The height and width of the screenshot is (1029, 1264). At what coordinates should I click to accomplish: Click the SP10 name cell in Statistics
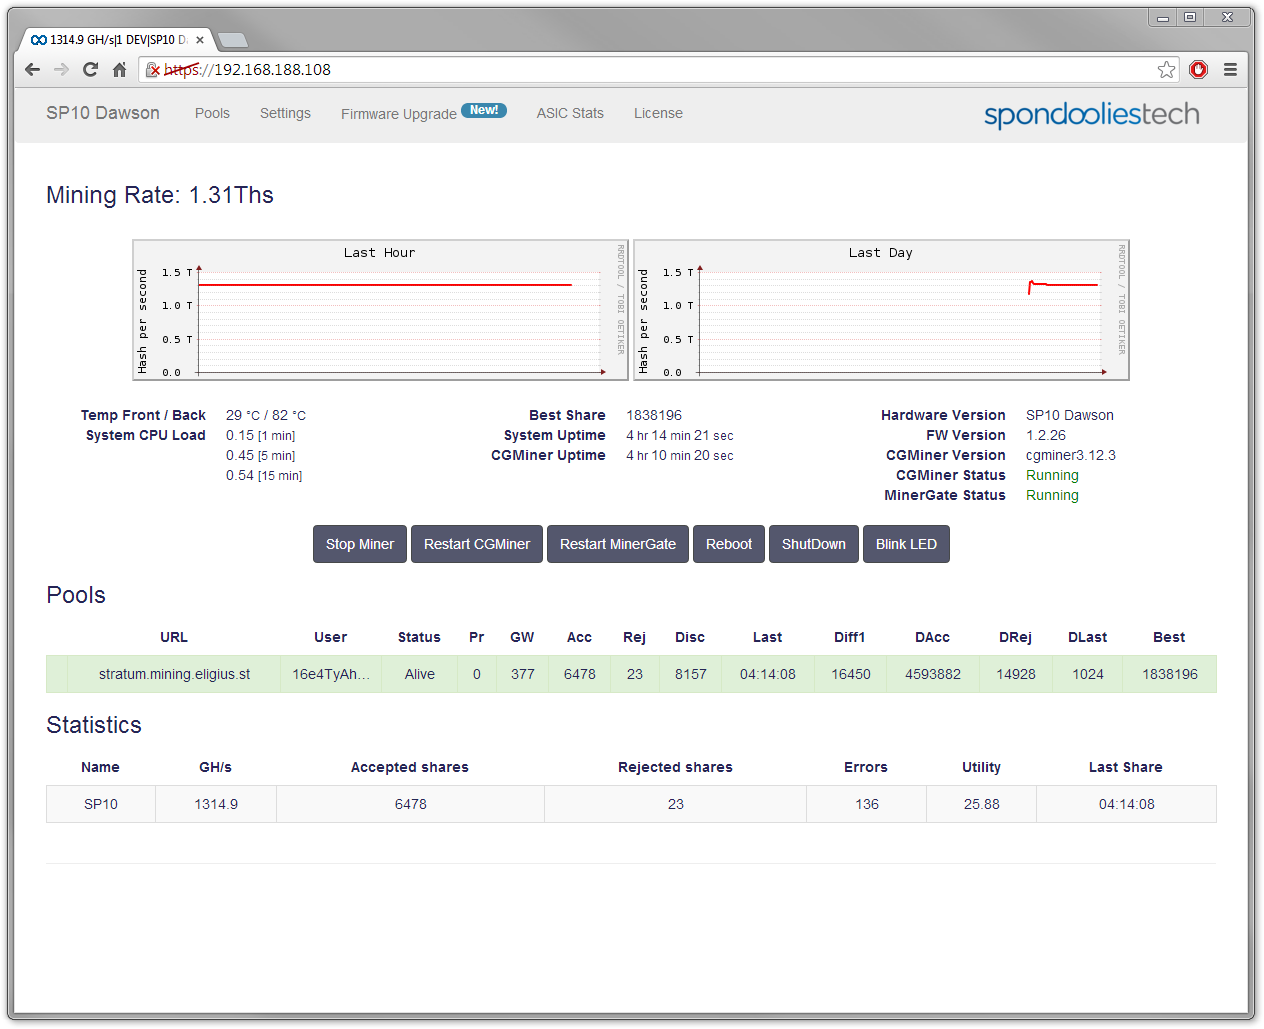(x=101, y=804)
